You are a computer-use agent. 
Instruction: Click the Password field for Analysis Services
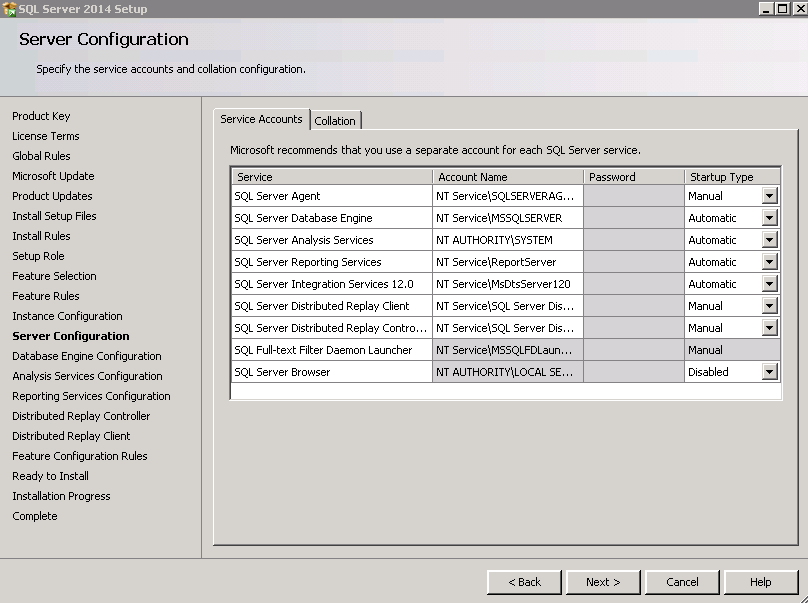[634, 240]
